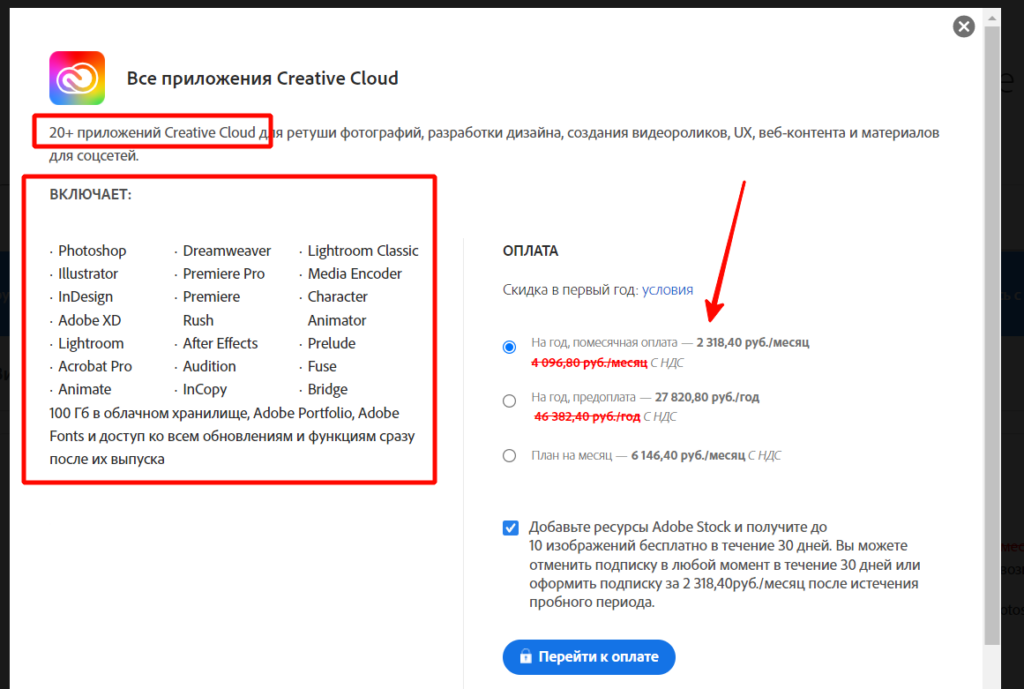Open the first-year discount 'условия' link
The width and height of the screenshot is (1024, 689).
[667, 290]
